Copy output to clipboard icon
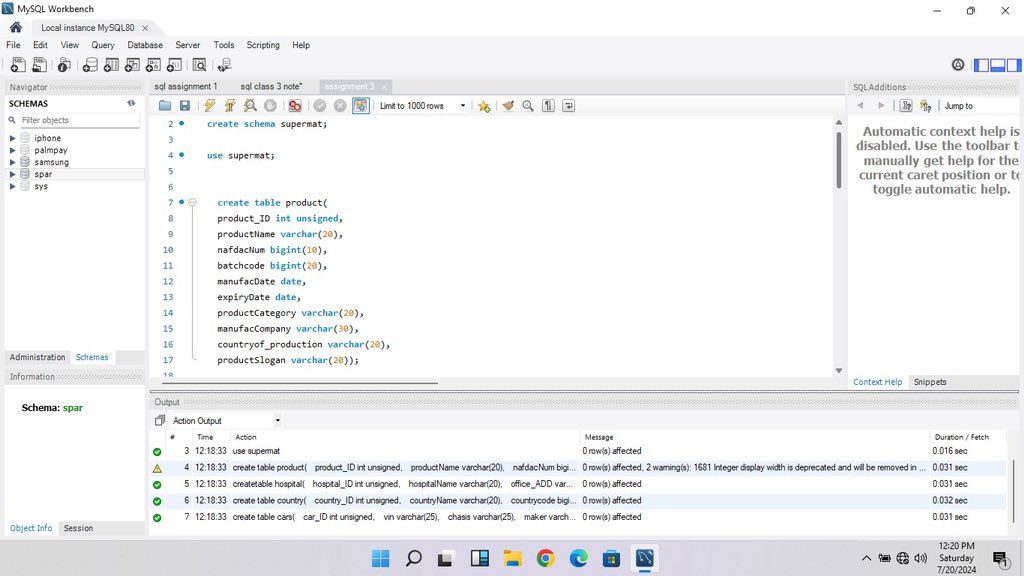The image size is (1024, 576). tap(160, 421)
